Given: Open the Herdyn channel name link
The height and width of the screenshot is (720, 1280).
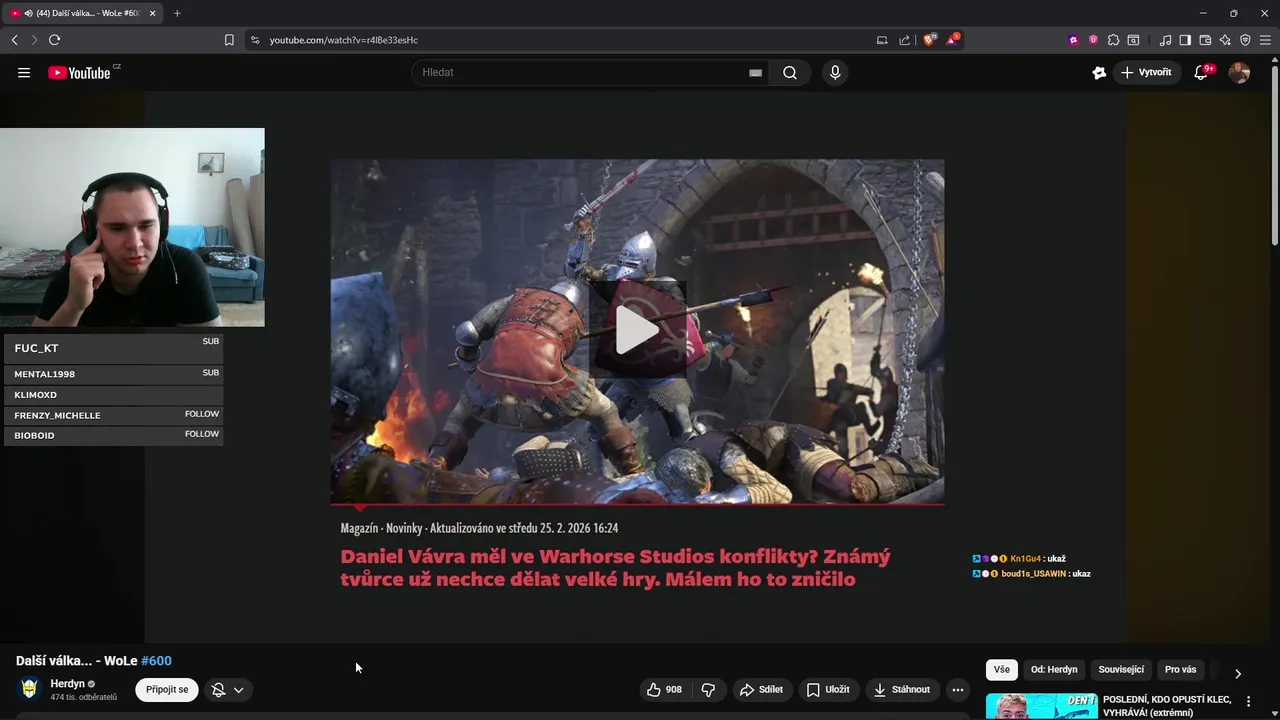Looking at the screenshot, I should (68, 684).
